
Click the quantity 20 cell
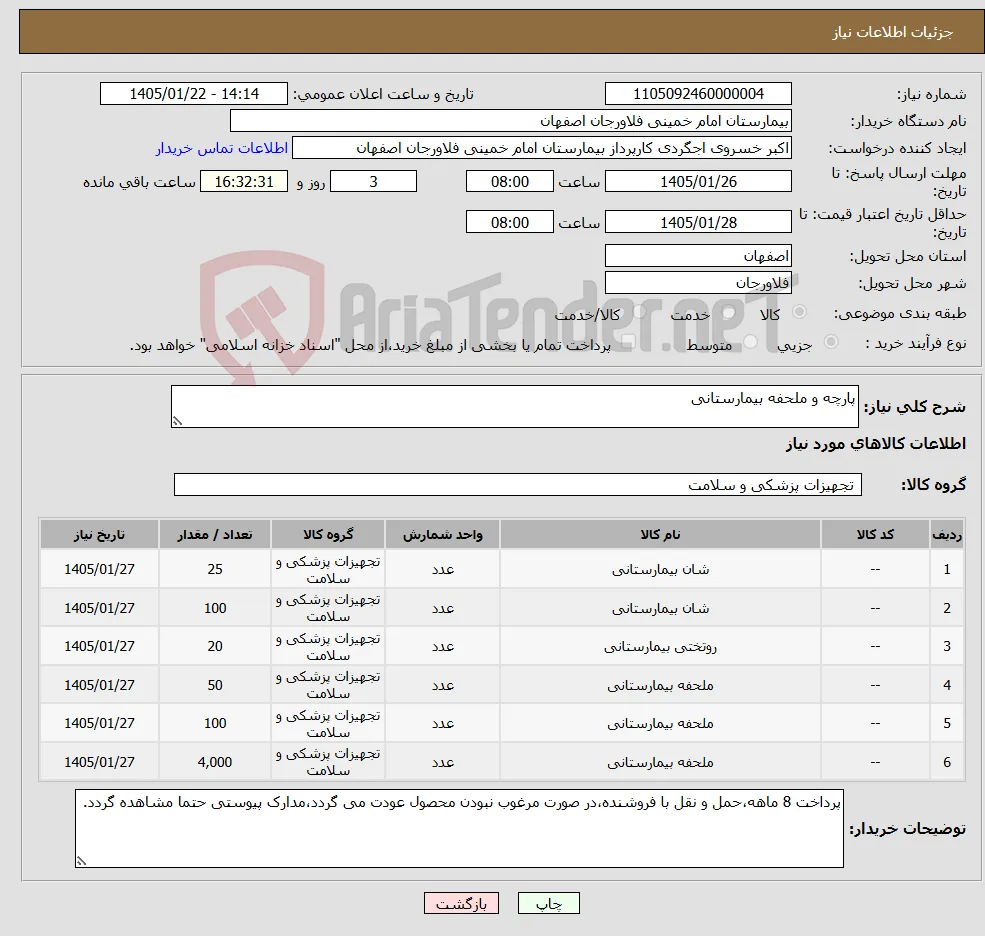coord(215,646)
